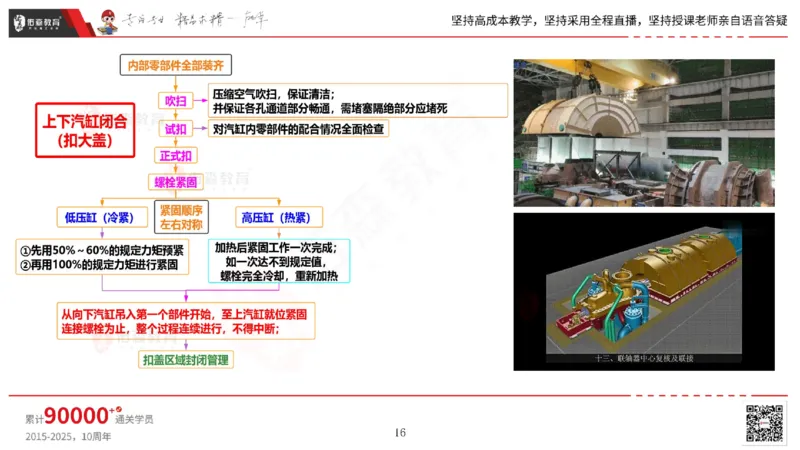The image size is (800, 450).
Task: Click the '正式扣' step box
Action: (x=176, y=156)
